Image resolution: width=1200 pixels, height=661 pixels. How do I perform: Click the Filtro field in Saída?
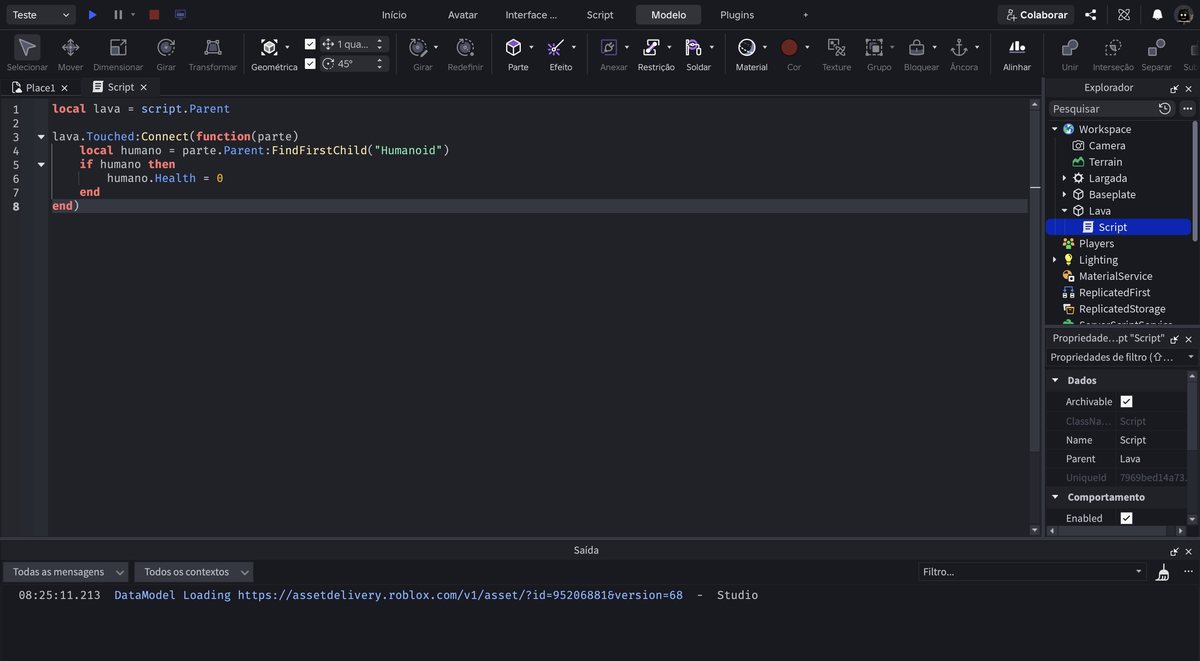coord(1032,572)
